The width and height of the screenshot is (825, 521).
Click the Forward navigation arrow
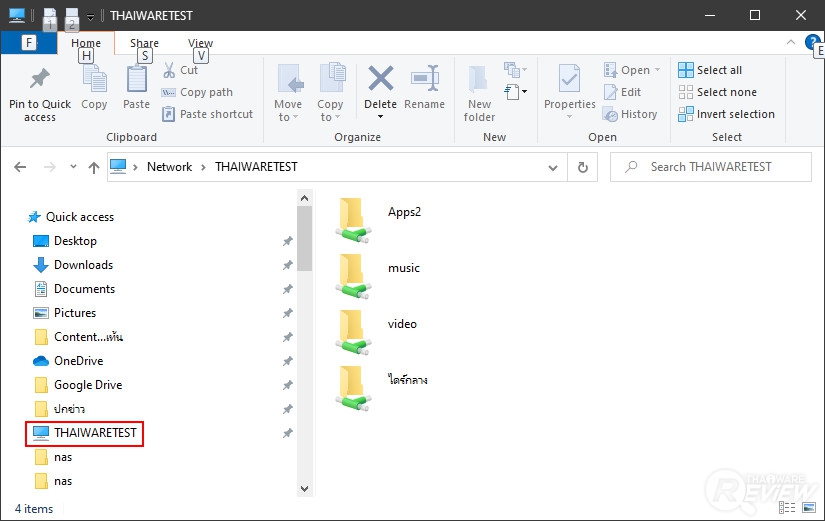(x=49, y=167)
